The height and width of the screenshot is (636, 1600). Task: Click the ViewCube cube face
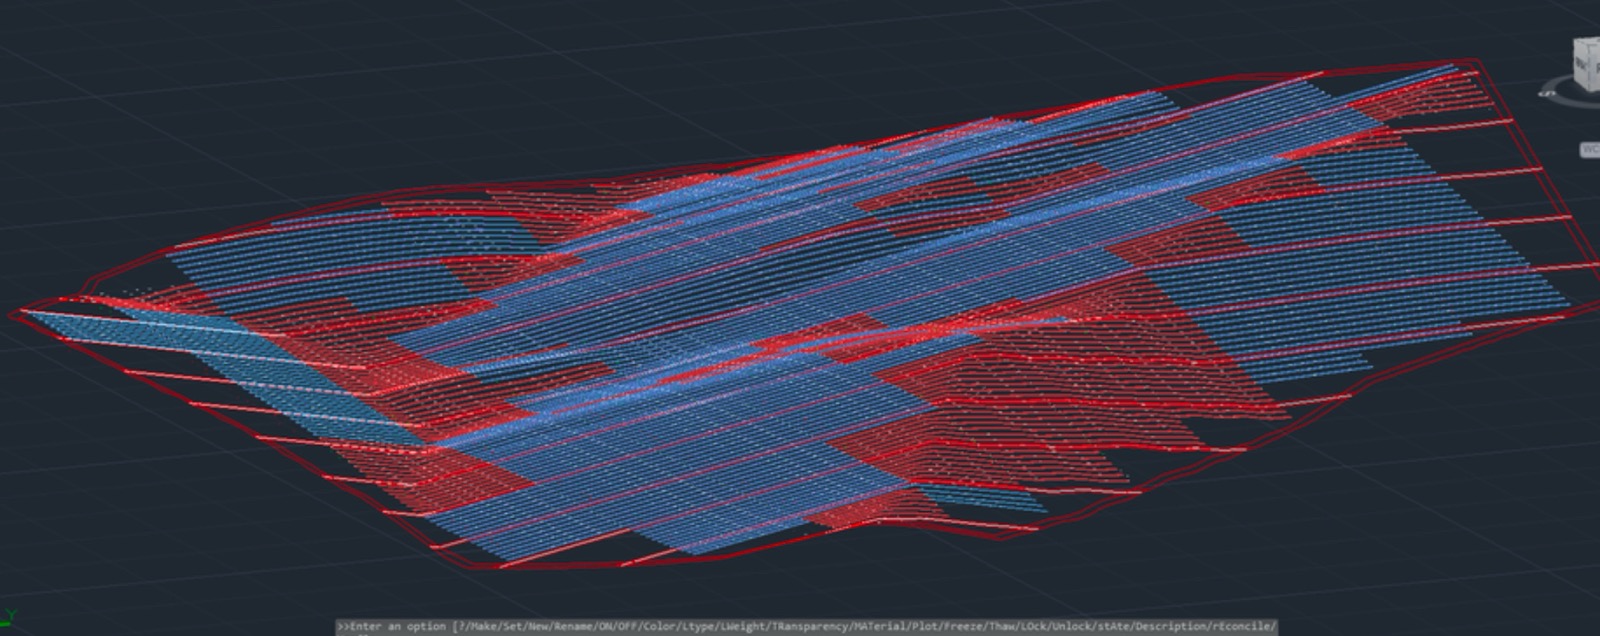(1588, 65)
